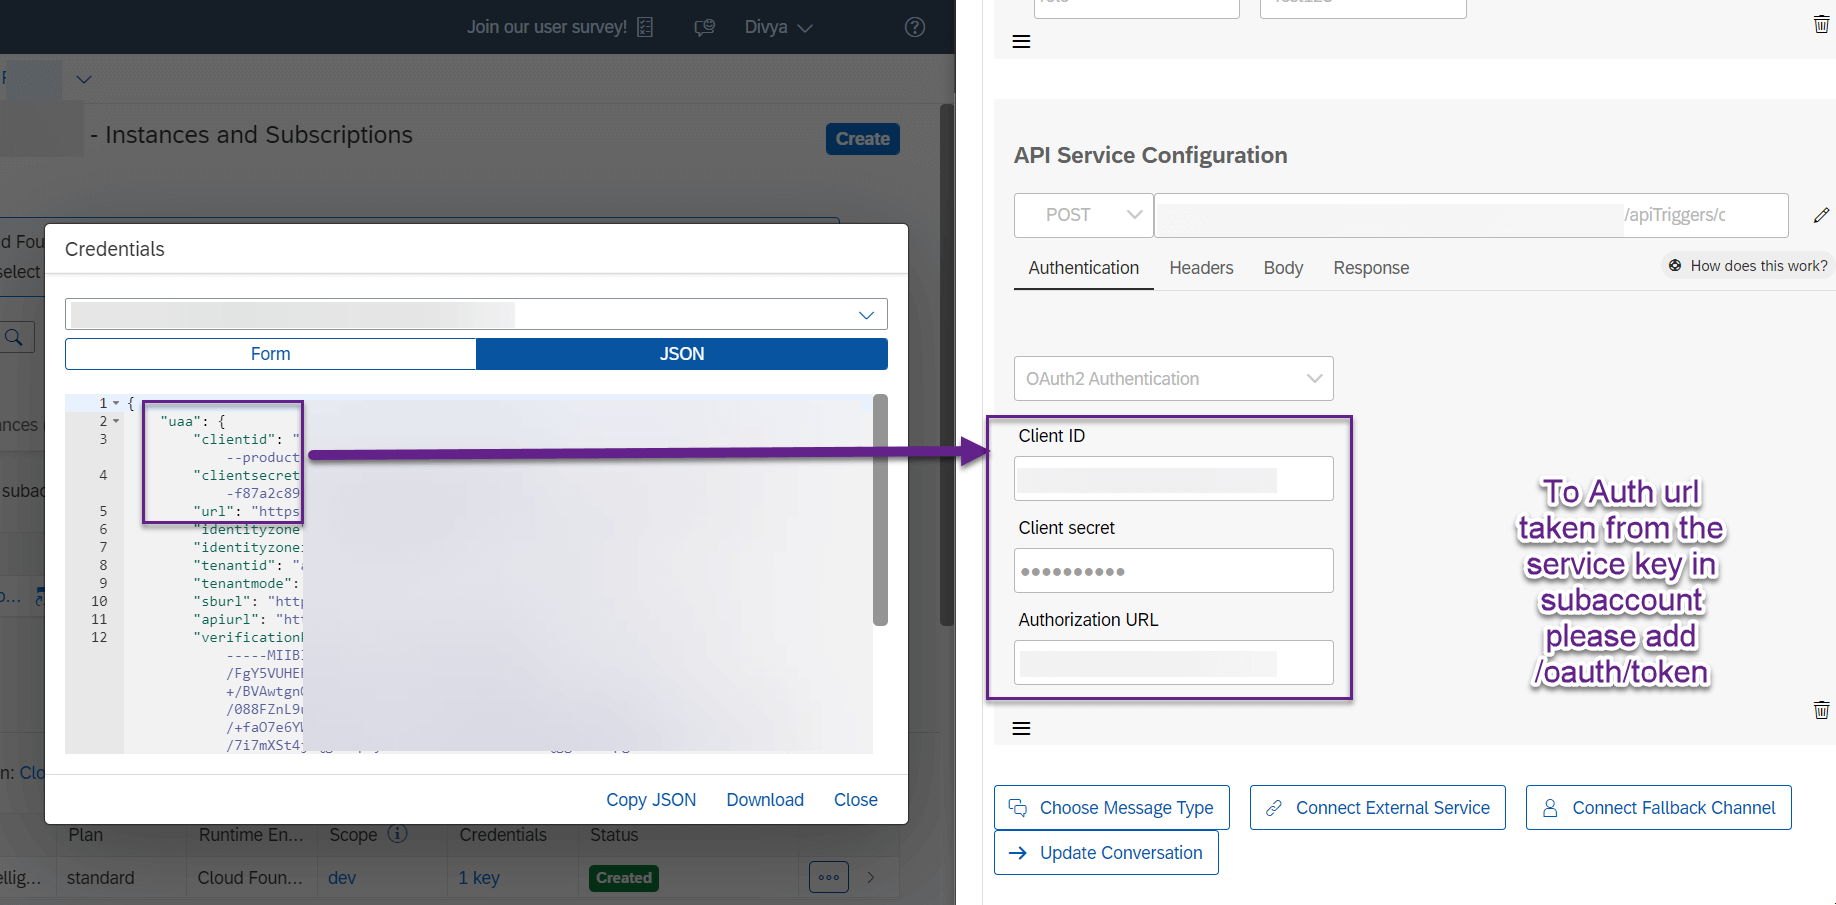Select the Form tab in the Credentials dialog
This screenshot has height=905, width=1836.
pyautogui.click(x=270, y=353)
